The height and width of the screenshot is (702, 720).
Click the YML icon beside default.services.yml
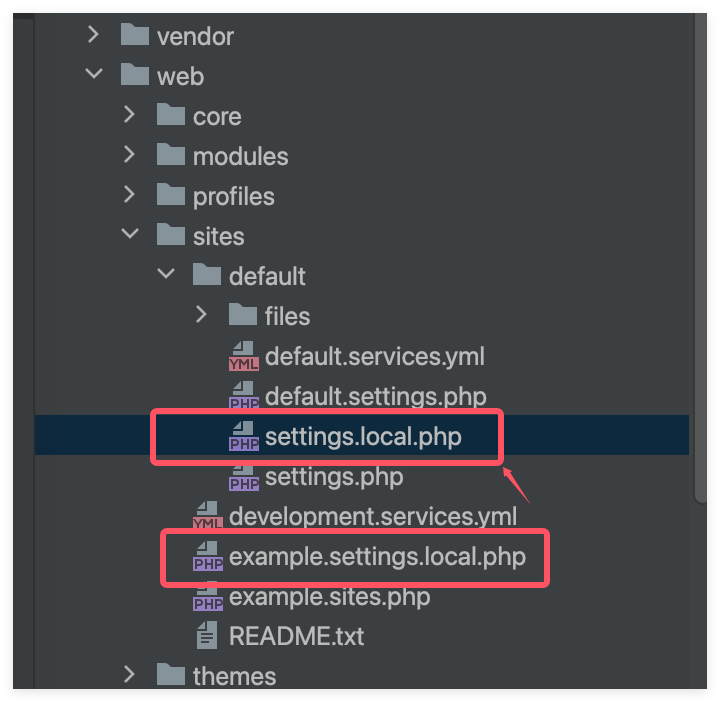(244, 357)
